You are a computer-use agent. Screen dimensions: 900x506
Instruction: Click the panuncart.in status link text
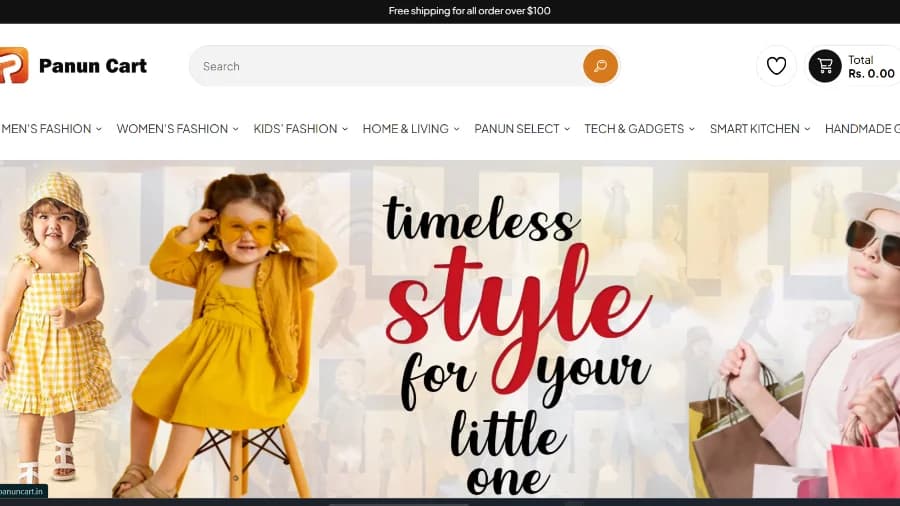click(x=22, y=492)
